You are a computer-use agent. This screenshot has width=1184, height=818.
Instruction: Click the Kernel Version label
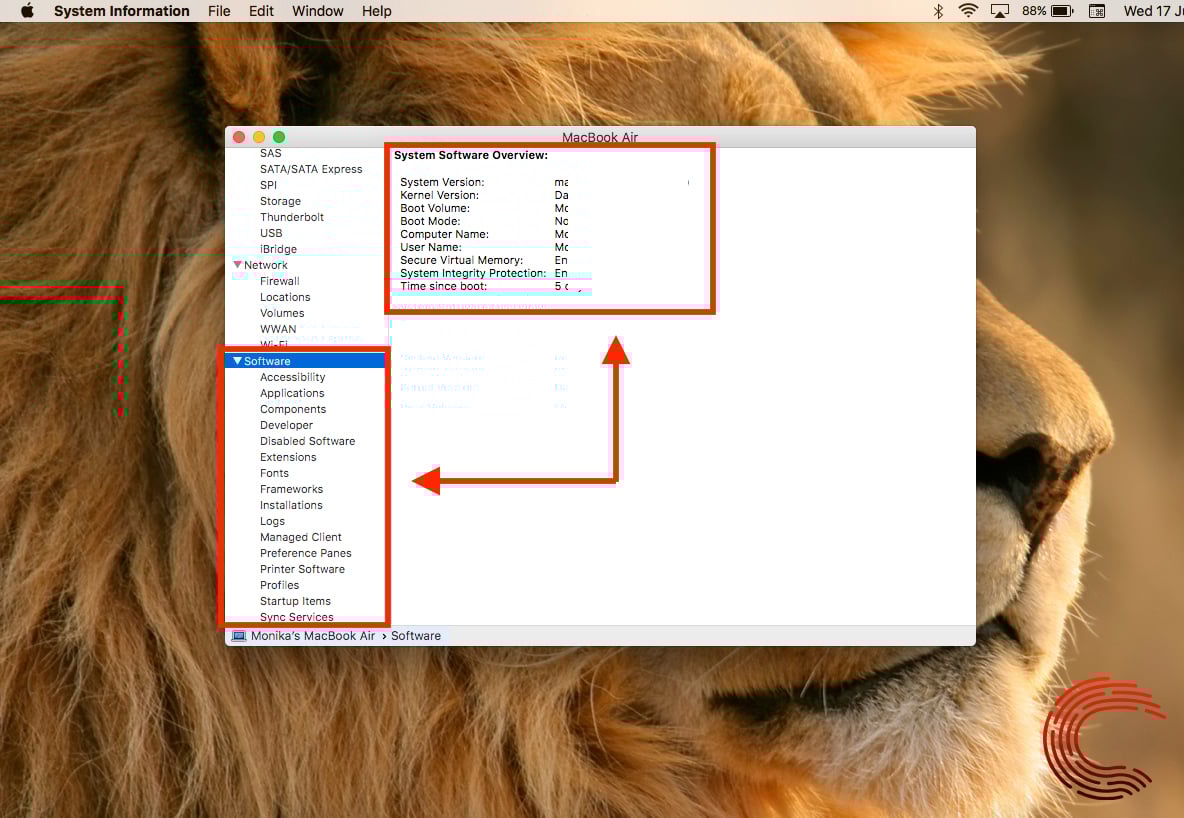click(x=439, y=196)
